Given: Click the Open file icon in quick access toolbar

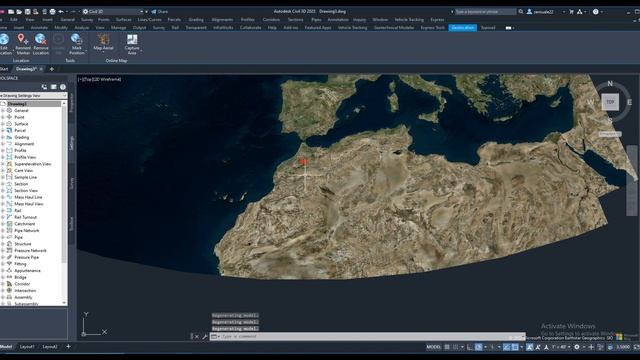Looking at the screenshot, I should click(19, 11).
